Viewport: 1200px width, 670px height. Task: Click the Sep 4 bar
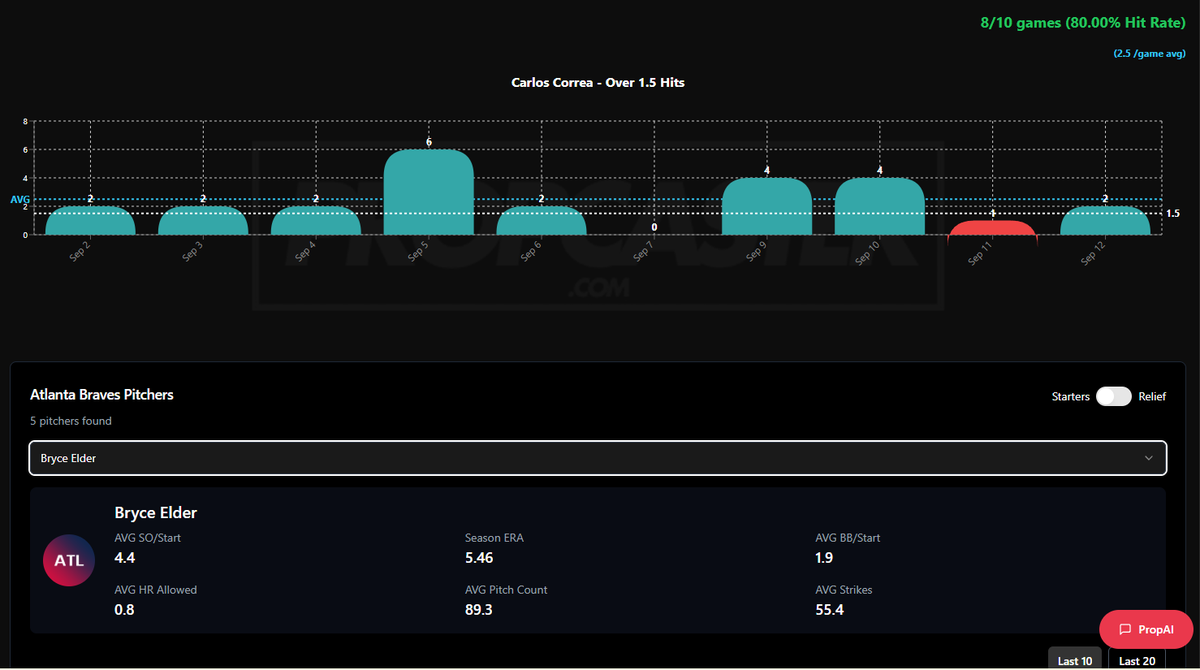(x=316, y=220)
